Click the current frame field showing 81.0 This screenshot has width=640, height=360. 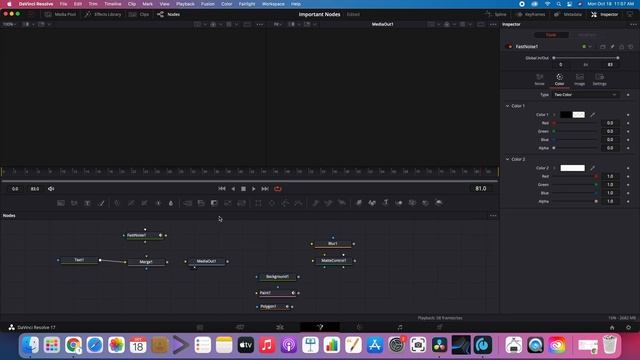point(481,189)
